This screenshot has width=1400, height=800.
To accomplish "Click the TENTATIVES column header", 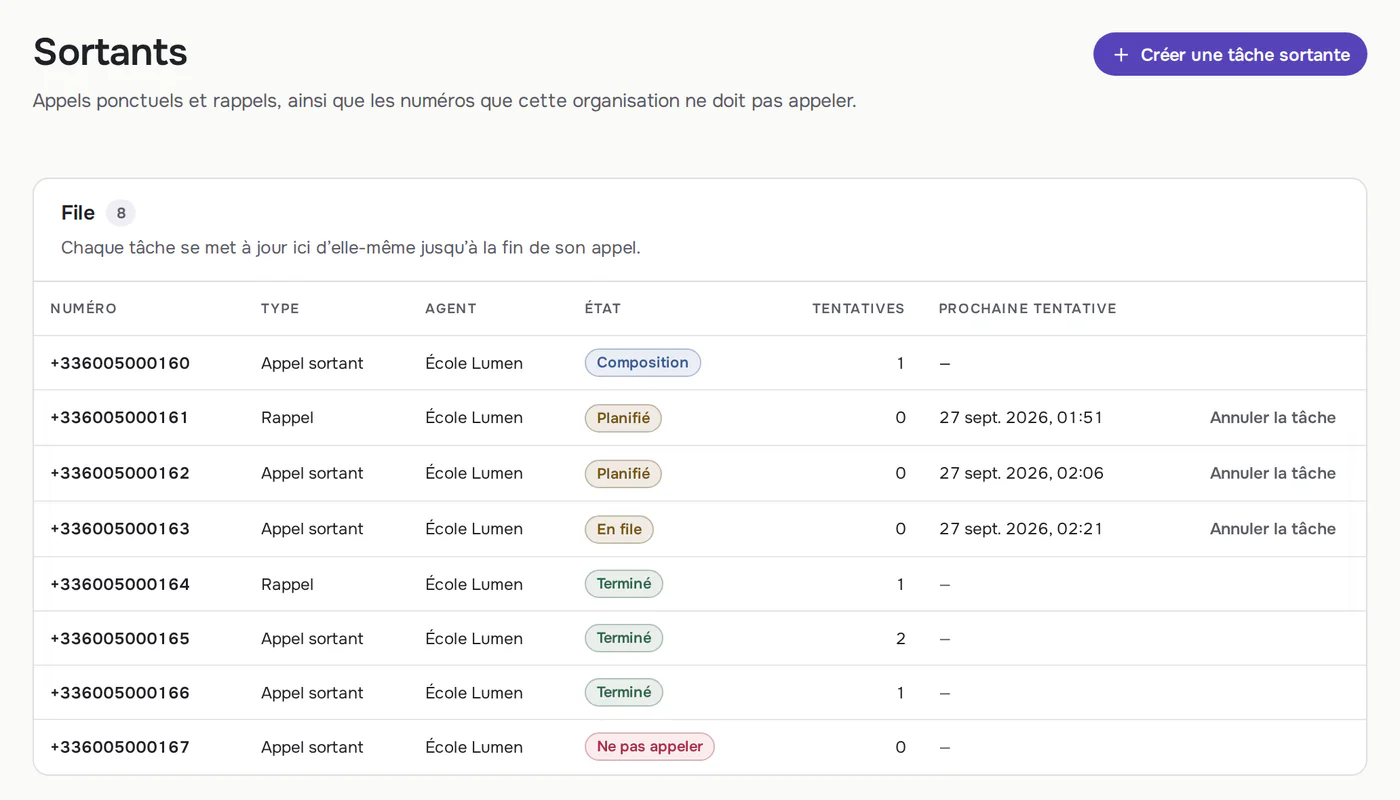I will click(x=858, y=308).
